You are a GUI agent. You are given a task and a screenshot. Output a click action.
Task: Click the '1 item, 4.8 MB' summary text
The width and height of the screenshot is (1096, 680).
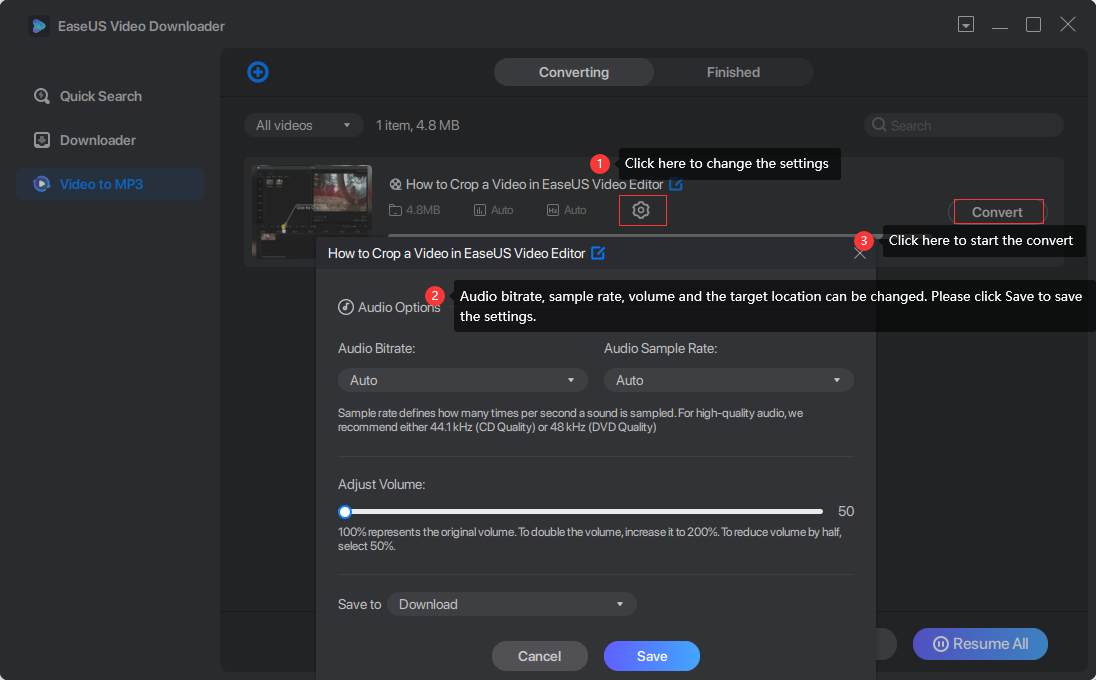coord(417,126)
